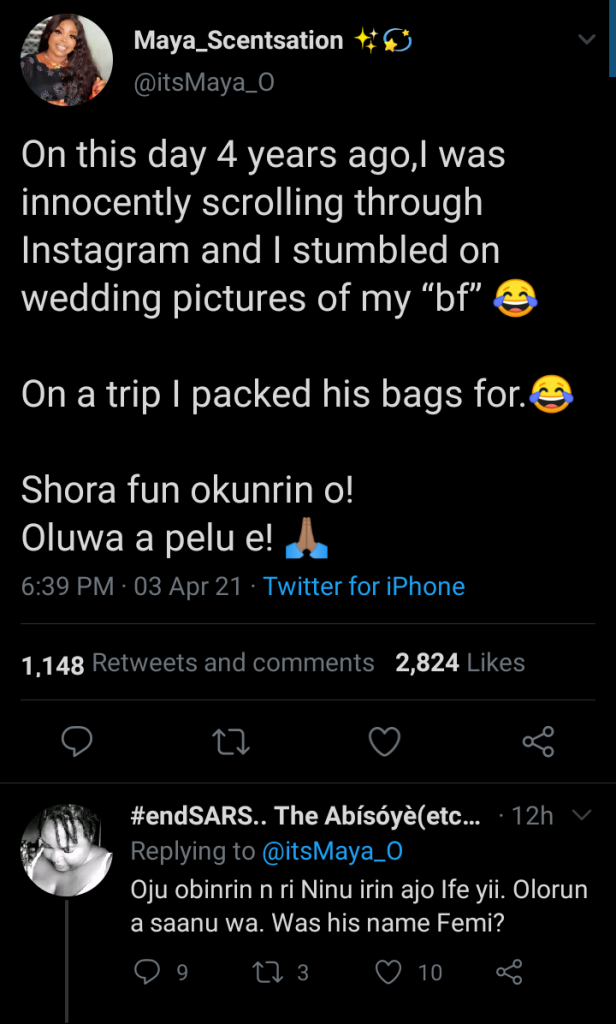Like Maya's main tweet

click(x=385, y=742)
